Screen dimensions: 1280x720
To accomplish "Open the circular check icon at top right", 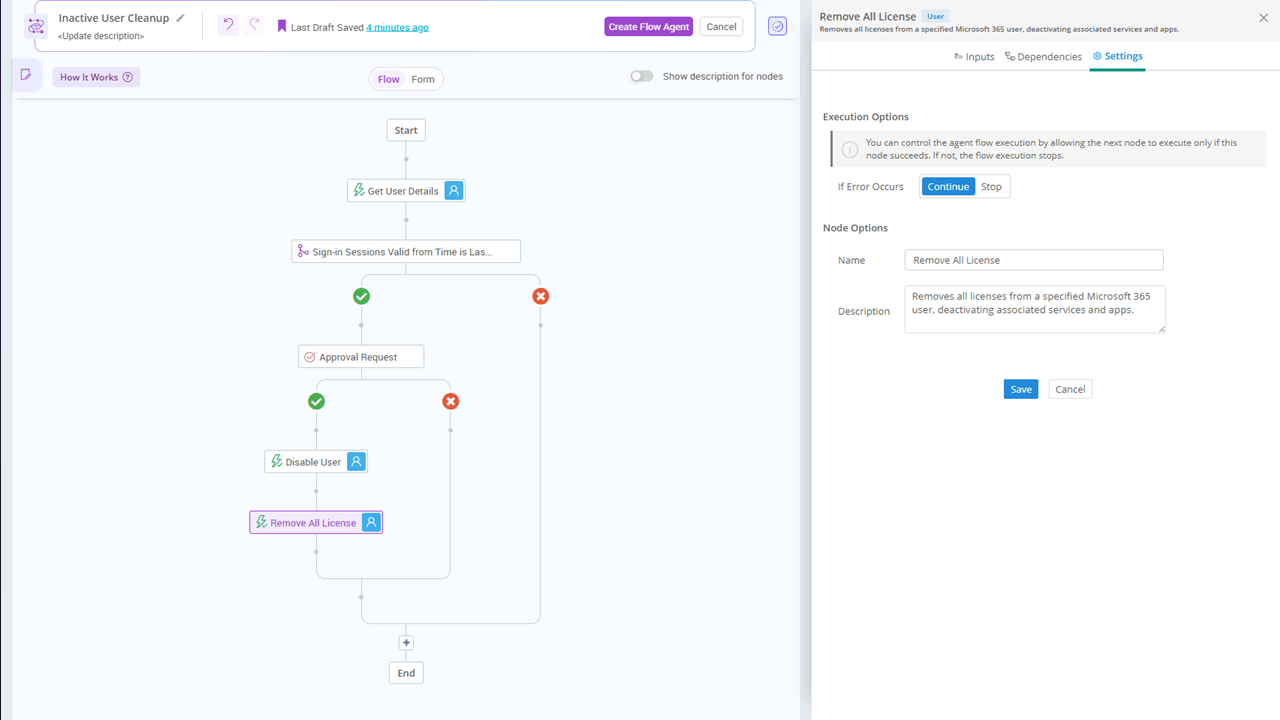I will (777, 26).
